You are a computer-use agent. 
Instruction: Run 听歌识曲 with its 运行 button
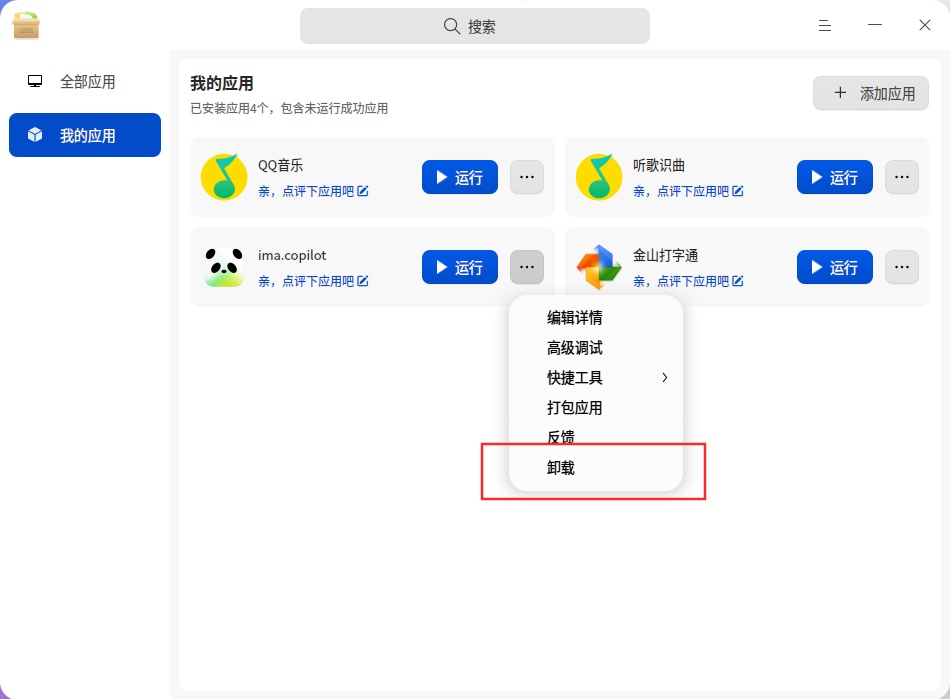tap(835, 177)
